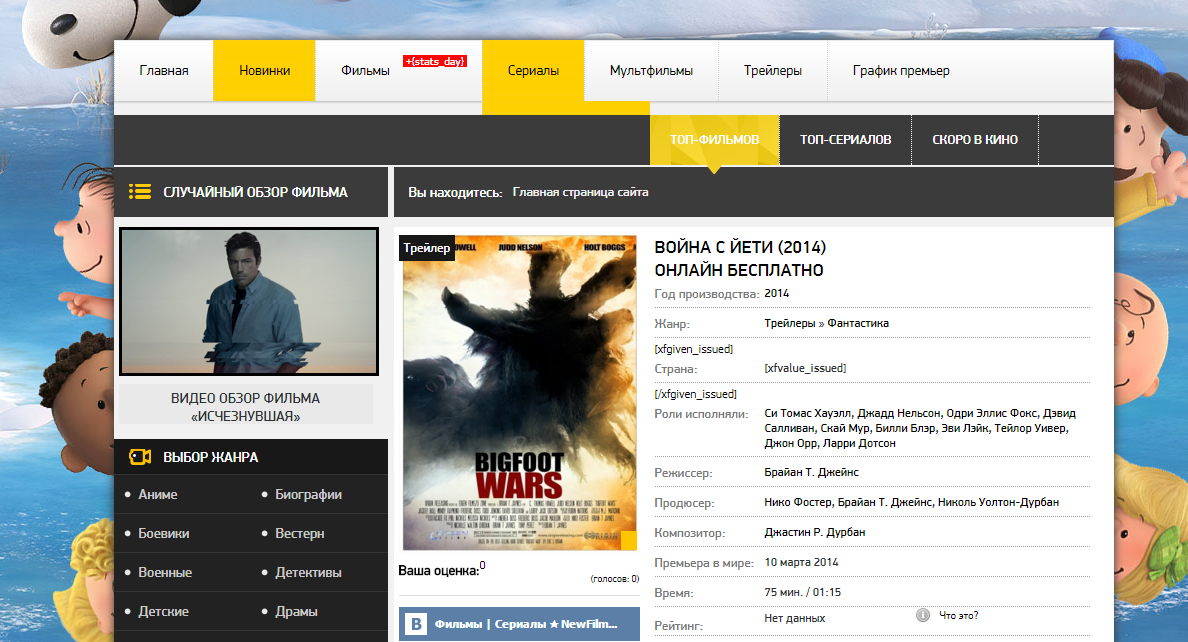Choose the Детские genre
1188x642 pixels.
point(163,612)
